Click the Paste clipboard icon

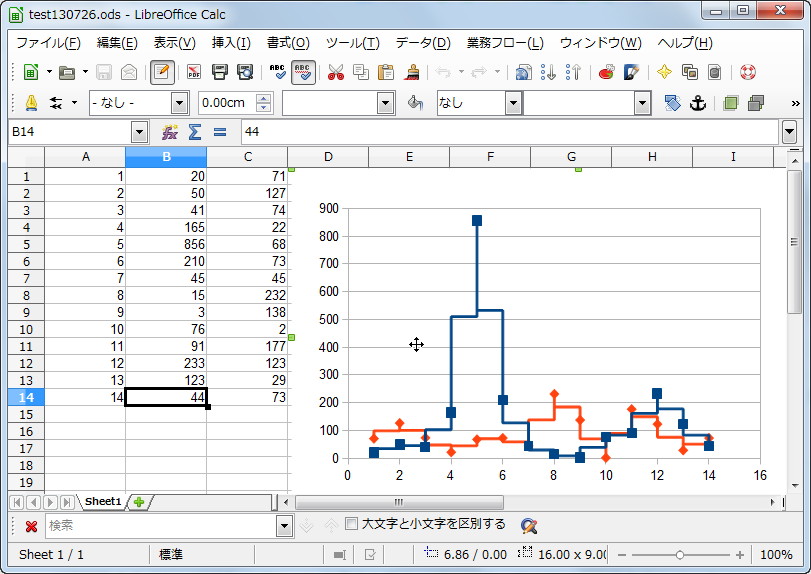(386, 72)
